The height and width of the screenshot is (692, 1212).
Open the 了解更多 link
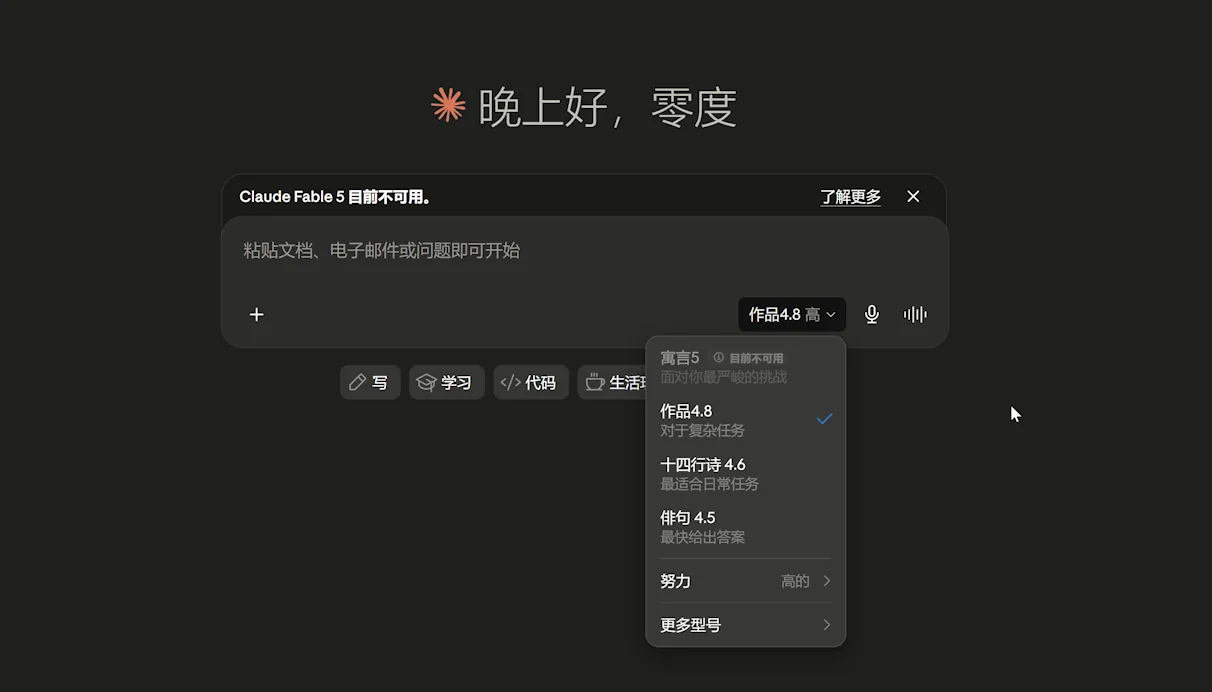point(851,197)
